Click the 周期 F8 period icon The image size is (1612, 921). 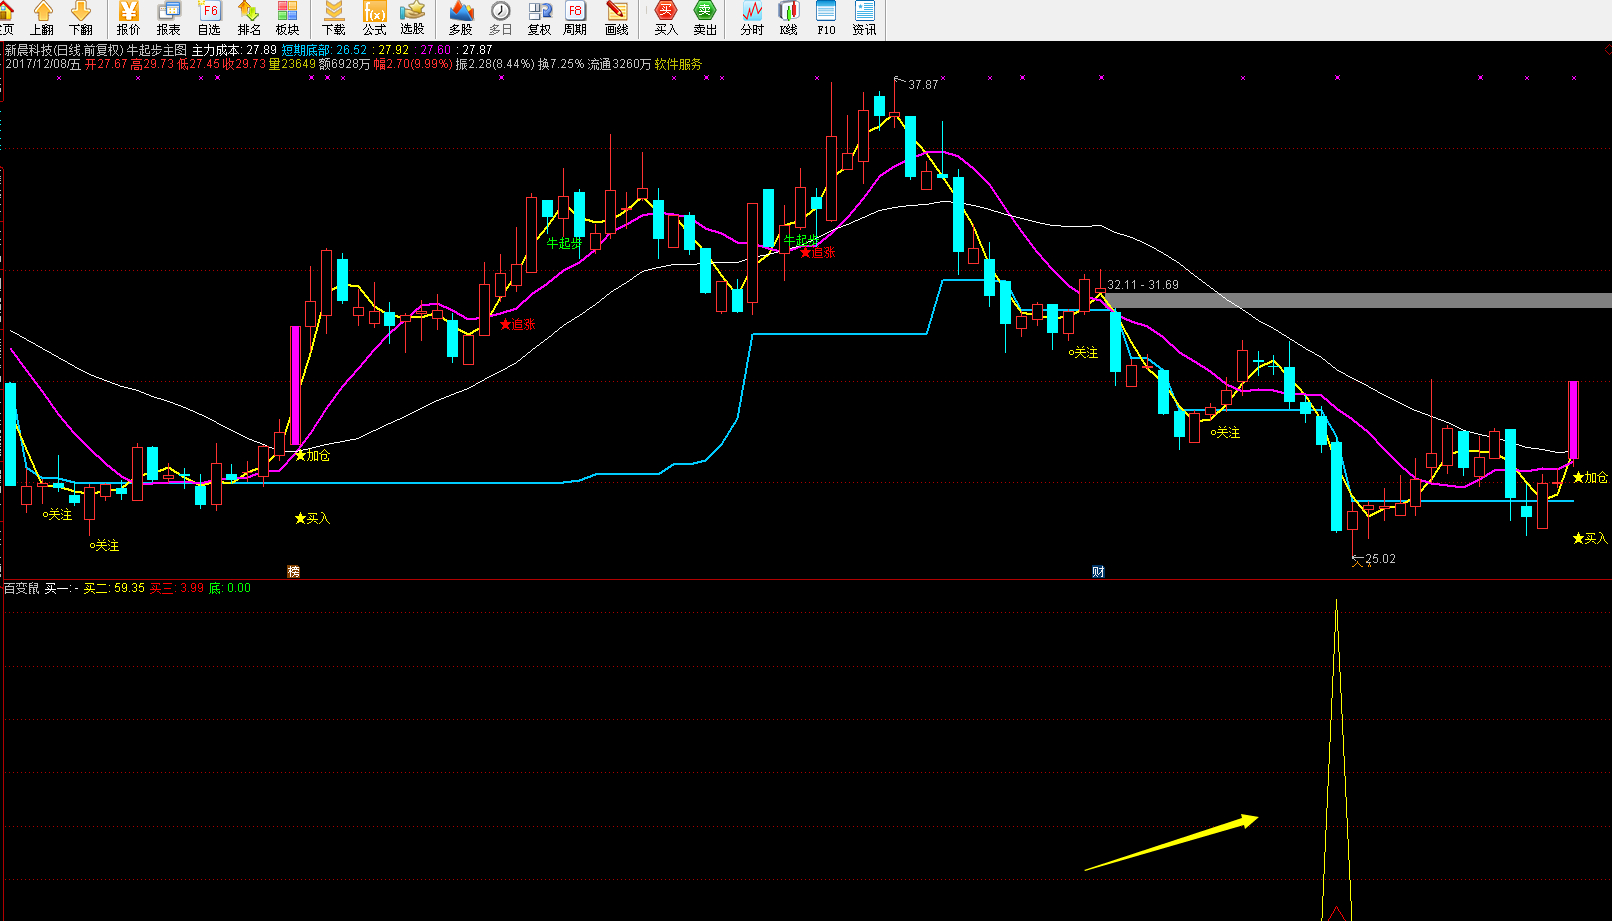click(x=575, y=19)
